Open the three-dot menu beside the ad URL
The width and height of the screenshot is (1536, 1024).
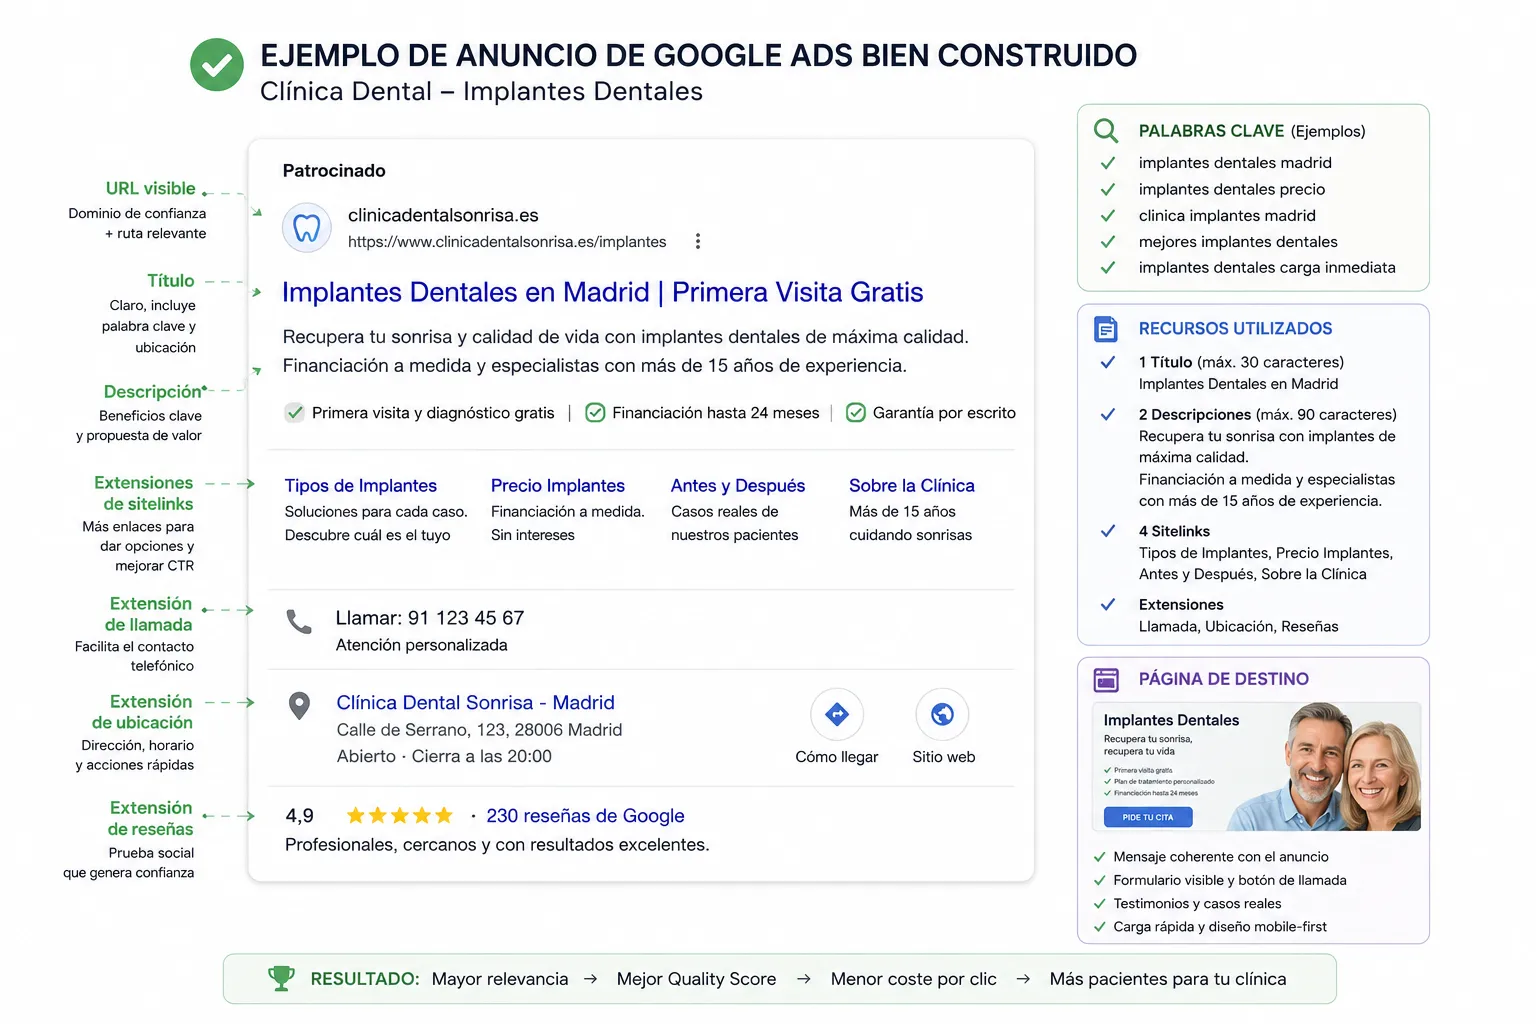pos(698,241)
